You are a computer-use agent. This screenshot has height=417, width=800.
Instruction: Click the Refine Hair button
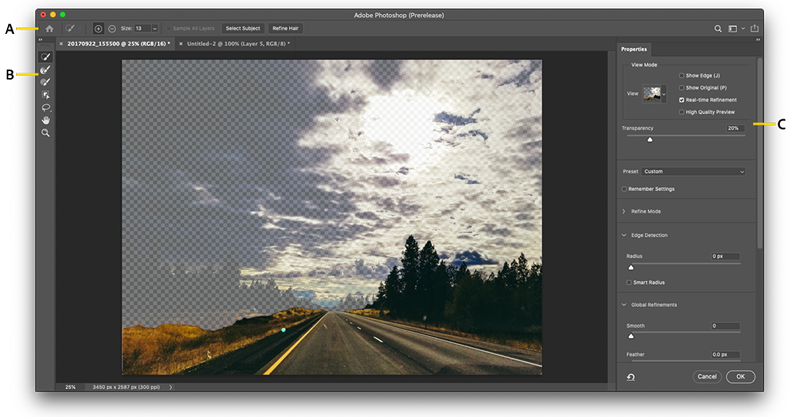point(285,29)
